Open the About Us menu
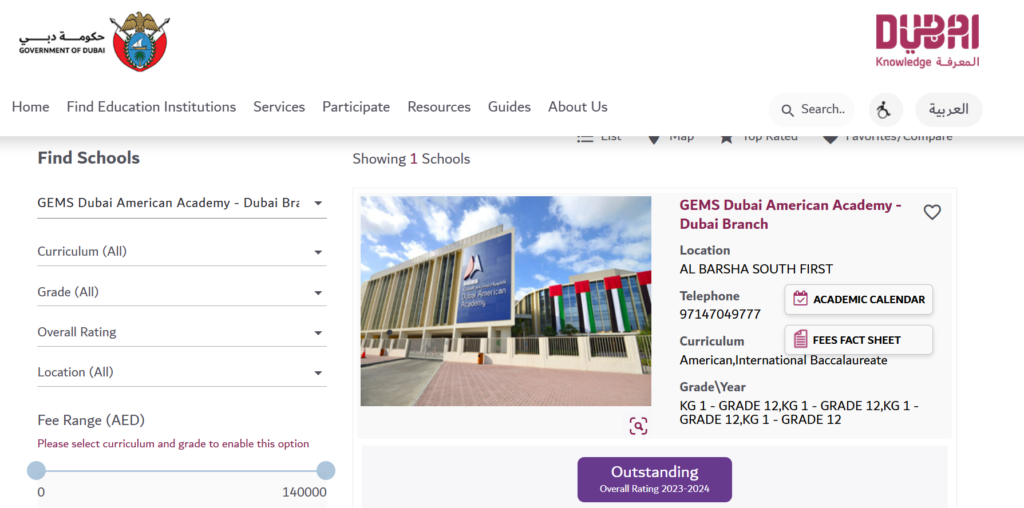The height and width of the screenshot is (508, 1024). click(578, 106)
